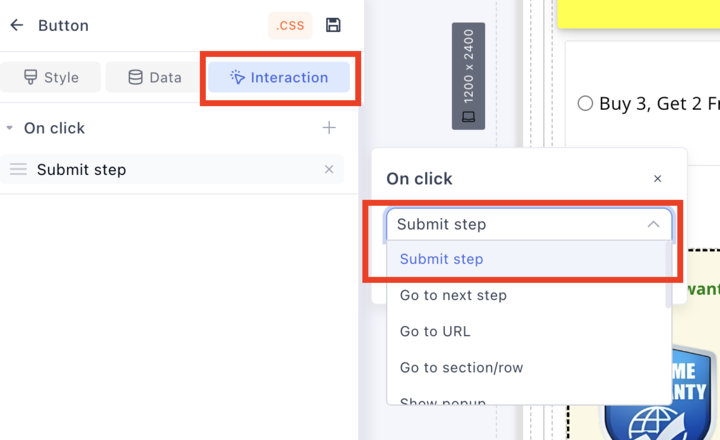Remove the Submit step action
This screenshot has width=720, height=440.
point(329,170)
